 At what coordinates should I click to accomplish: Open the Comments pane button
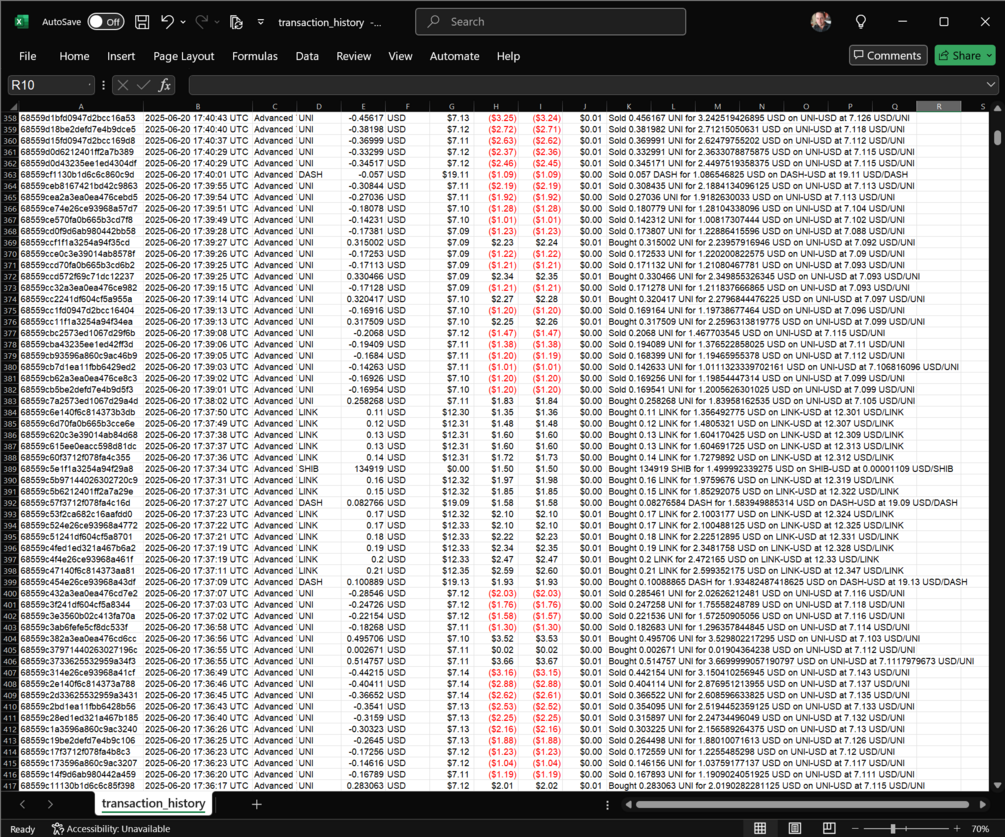pyautogui.click(x=888, y=56)
